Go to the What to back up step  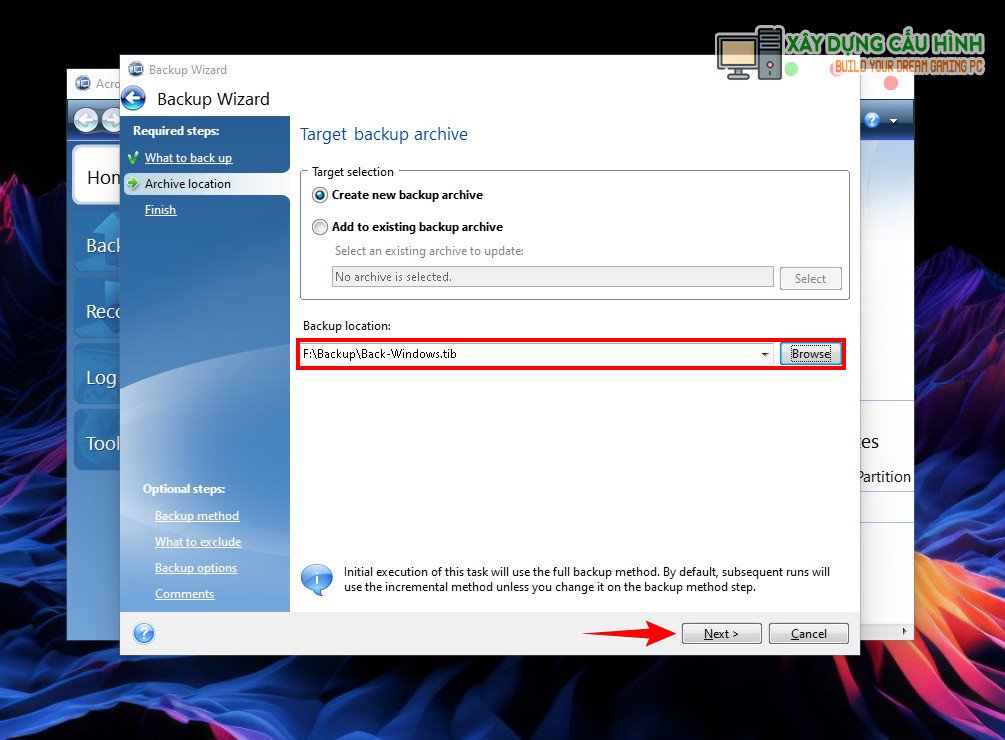pyautogui.click(x=188, y=158)
